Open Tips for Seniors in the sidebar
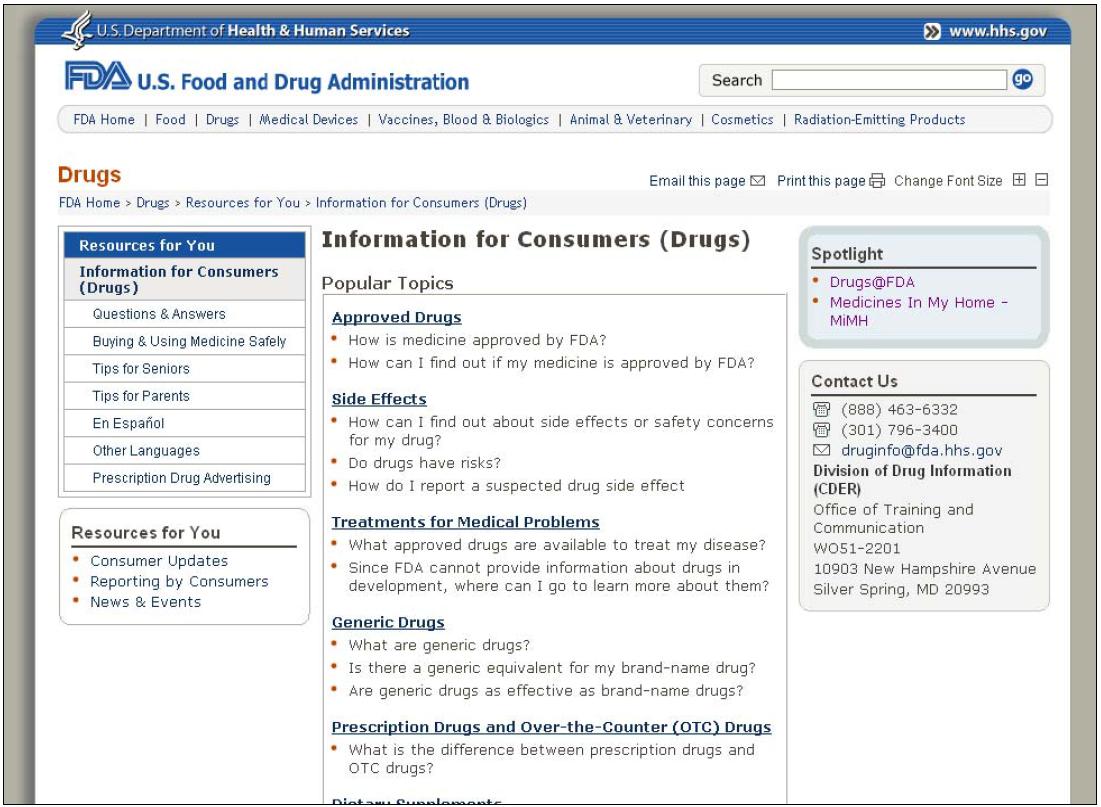 (x=141, y=369)
